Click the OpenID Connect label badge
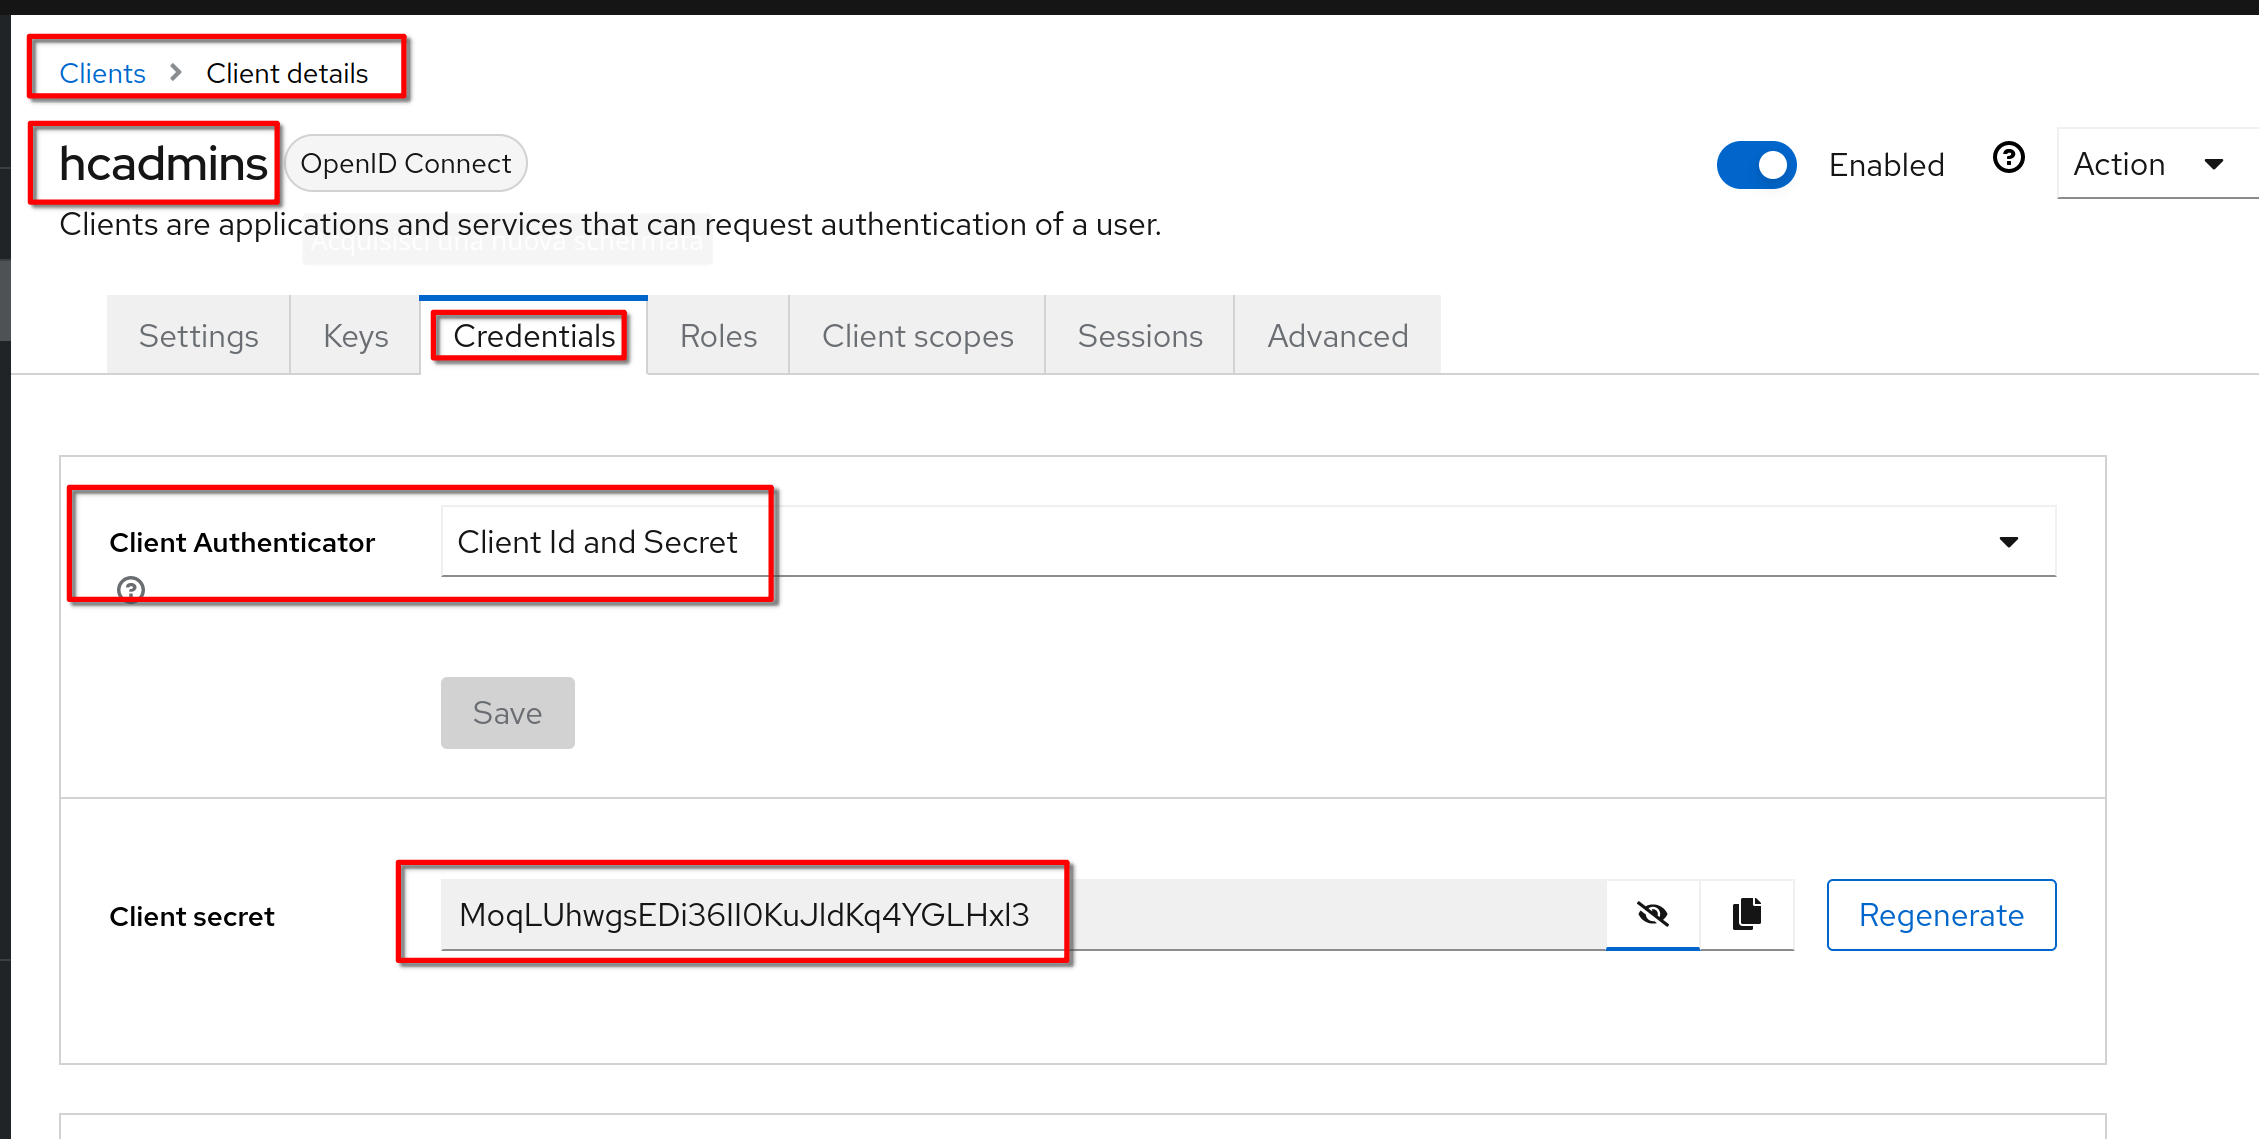The image size is (2259, 1139). [405, 163]
